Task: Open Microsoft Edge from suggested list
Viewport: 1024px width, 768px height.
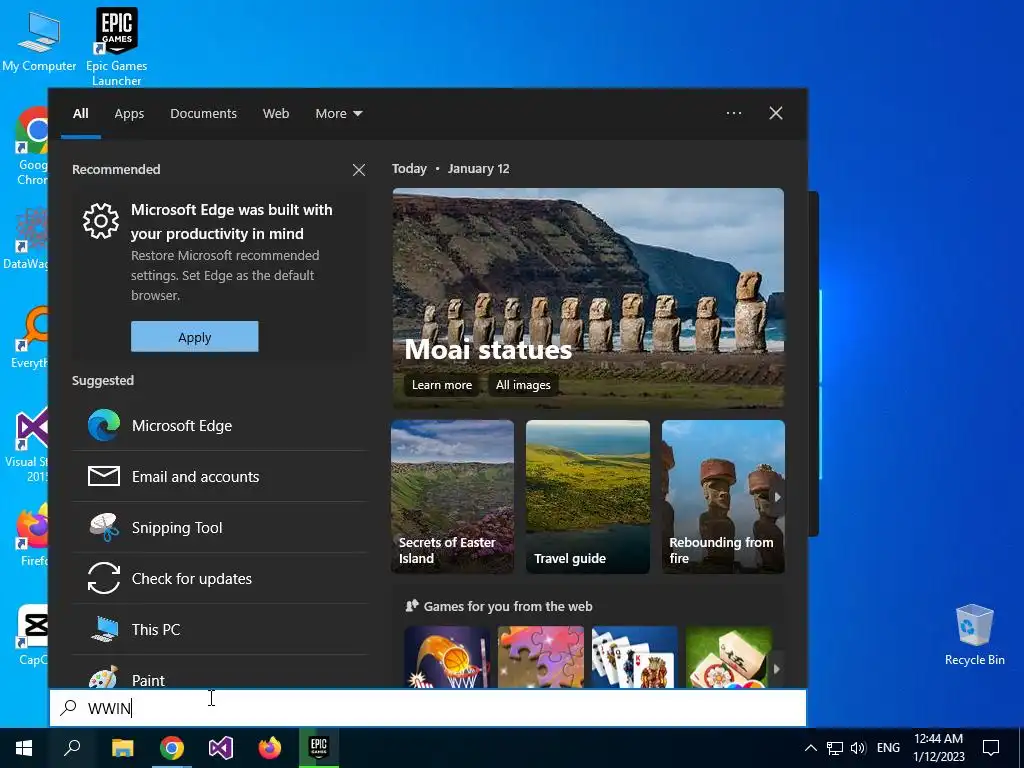Action: point(219,426)
